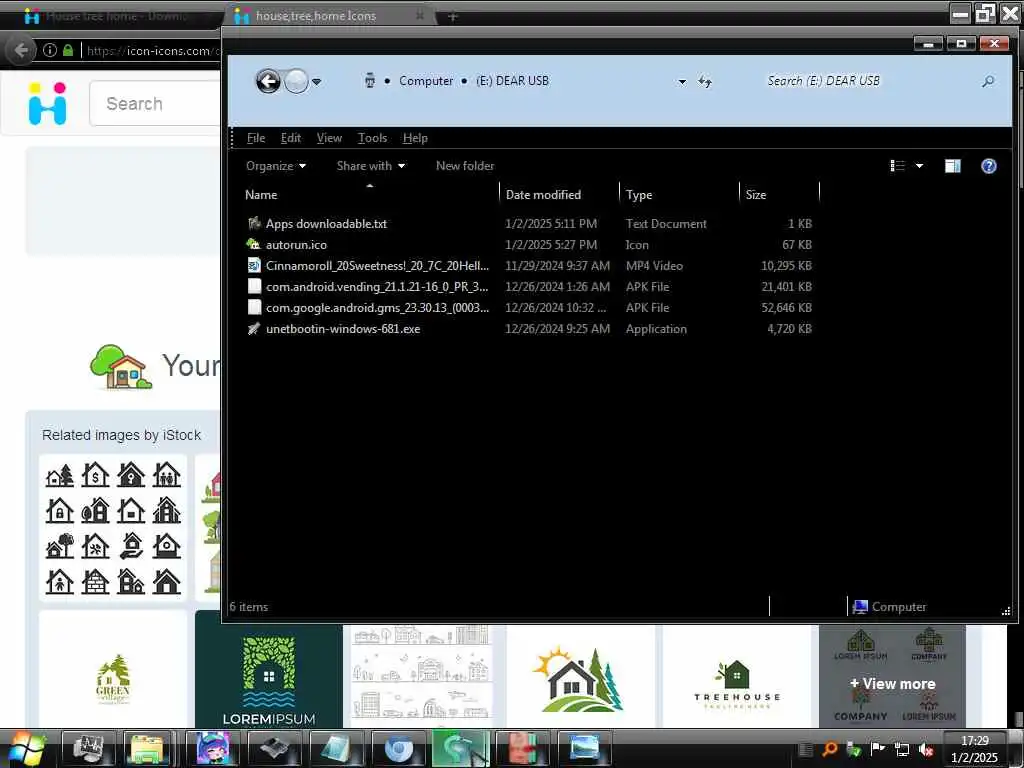Open the black house icon set thumbnail
Screen dimensions: 1024x768
coord(113,528)
